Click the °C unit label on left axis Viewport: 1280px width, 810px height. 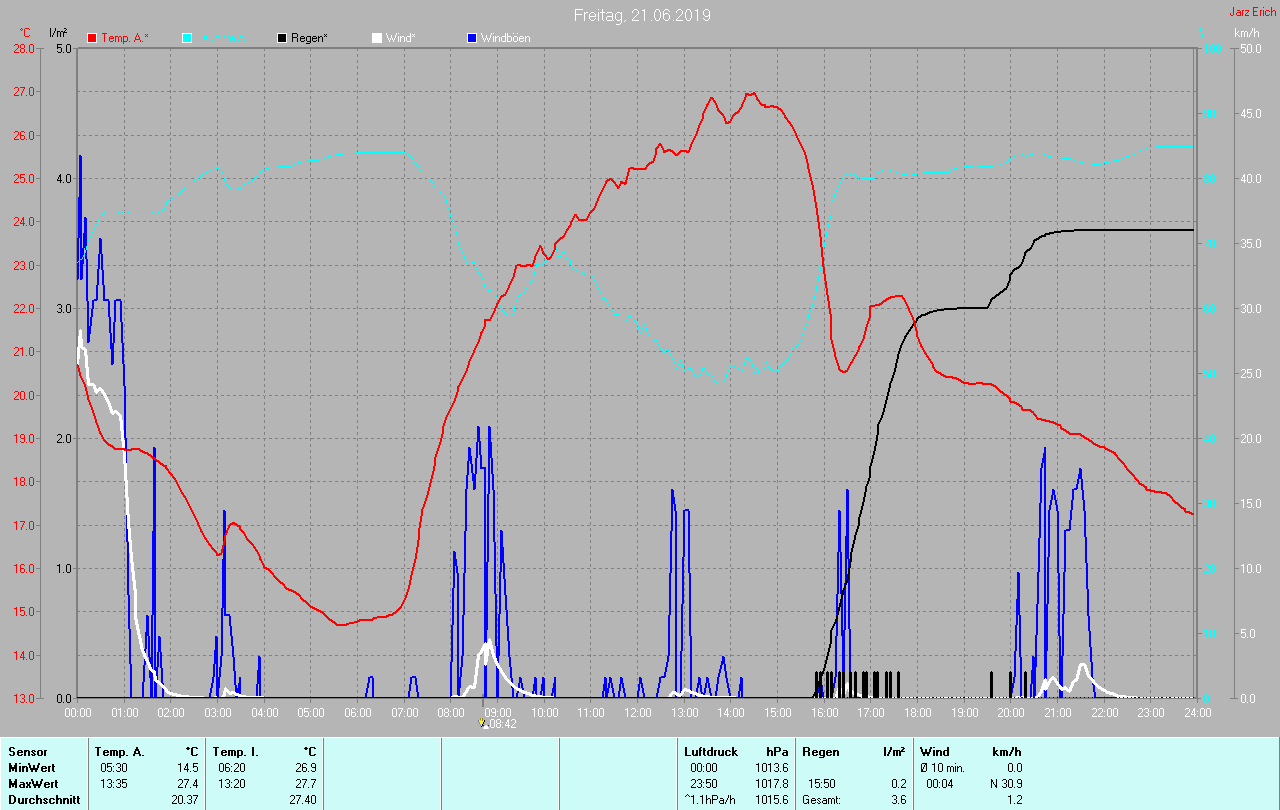pyautogui.click(x=24, y=33)
